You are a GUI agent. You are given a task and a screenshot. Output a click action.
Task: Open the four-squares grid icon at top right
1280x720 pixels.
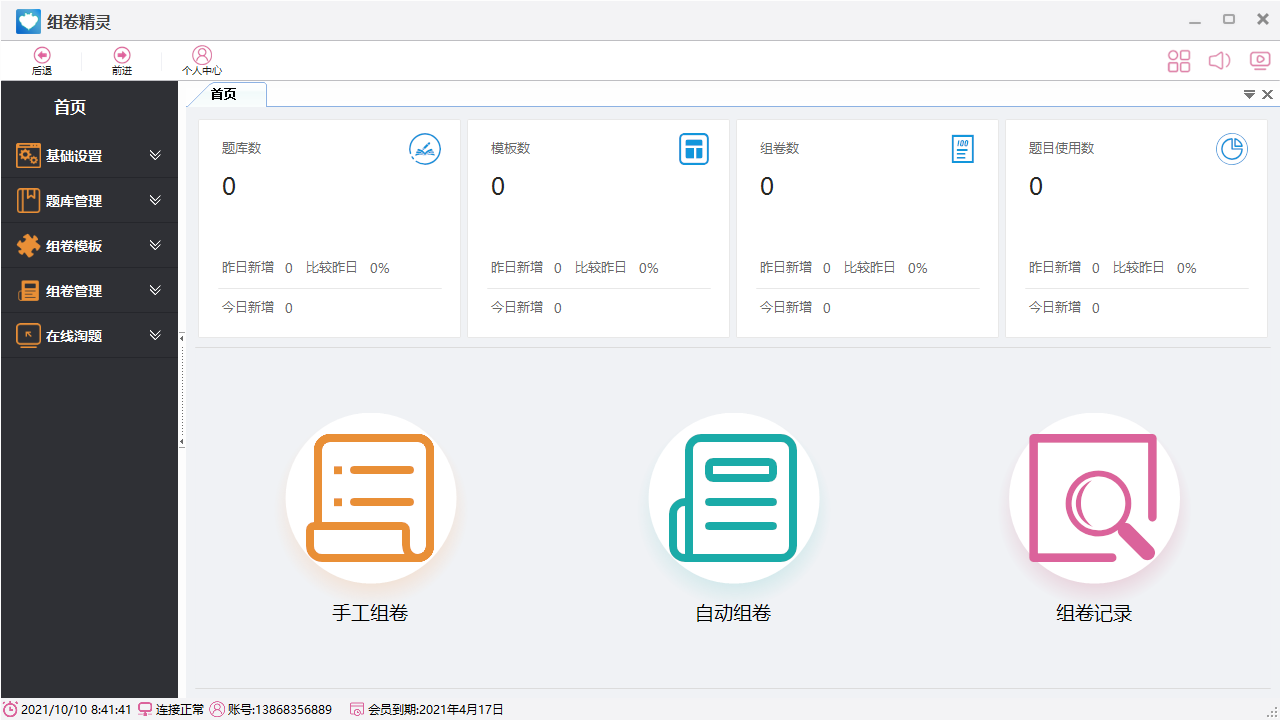coord(1179,61)
